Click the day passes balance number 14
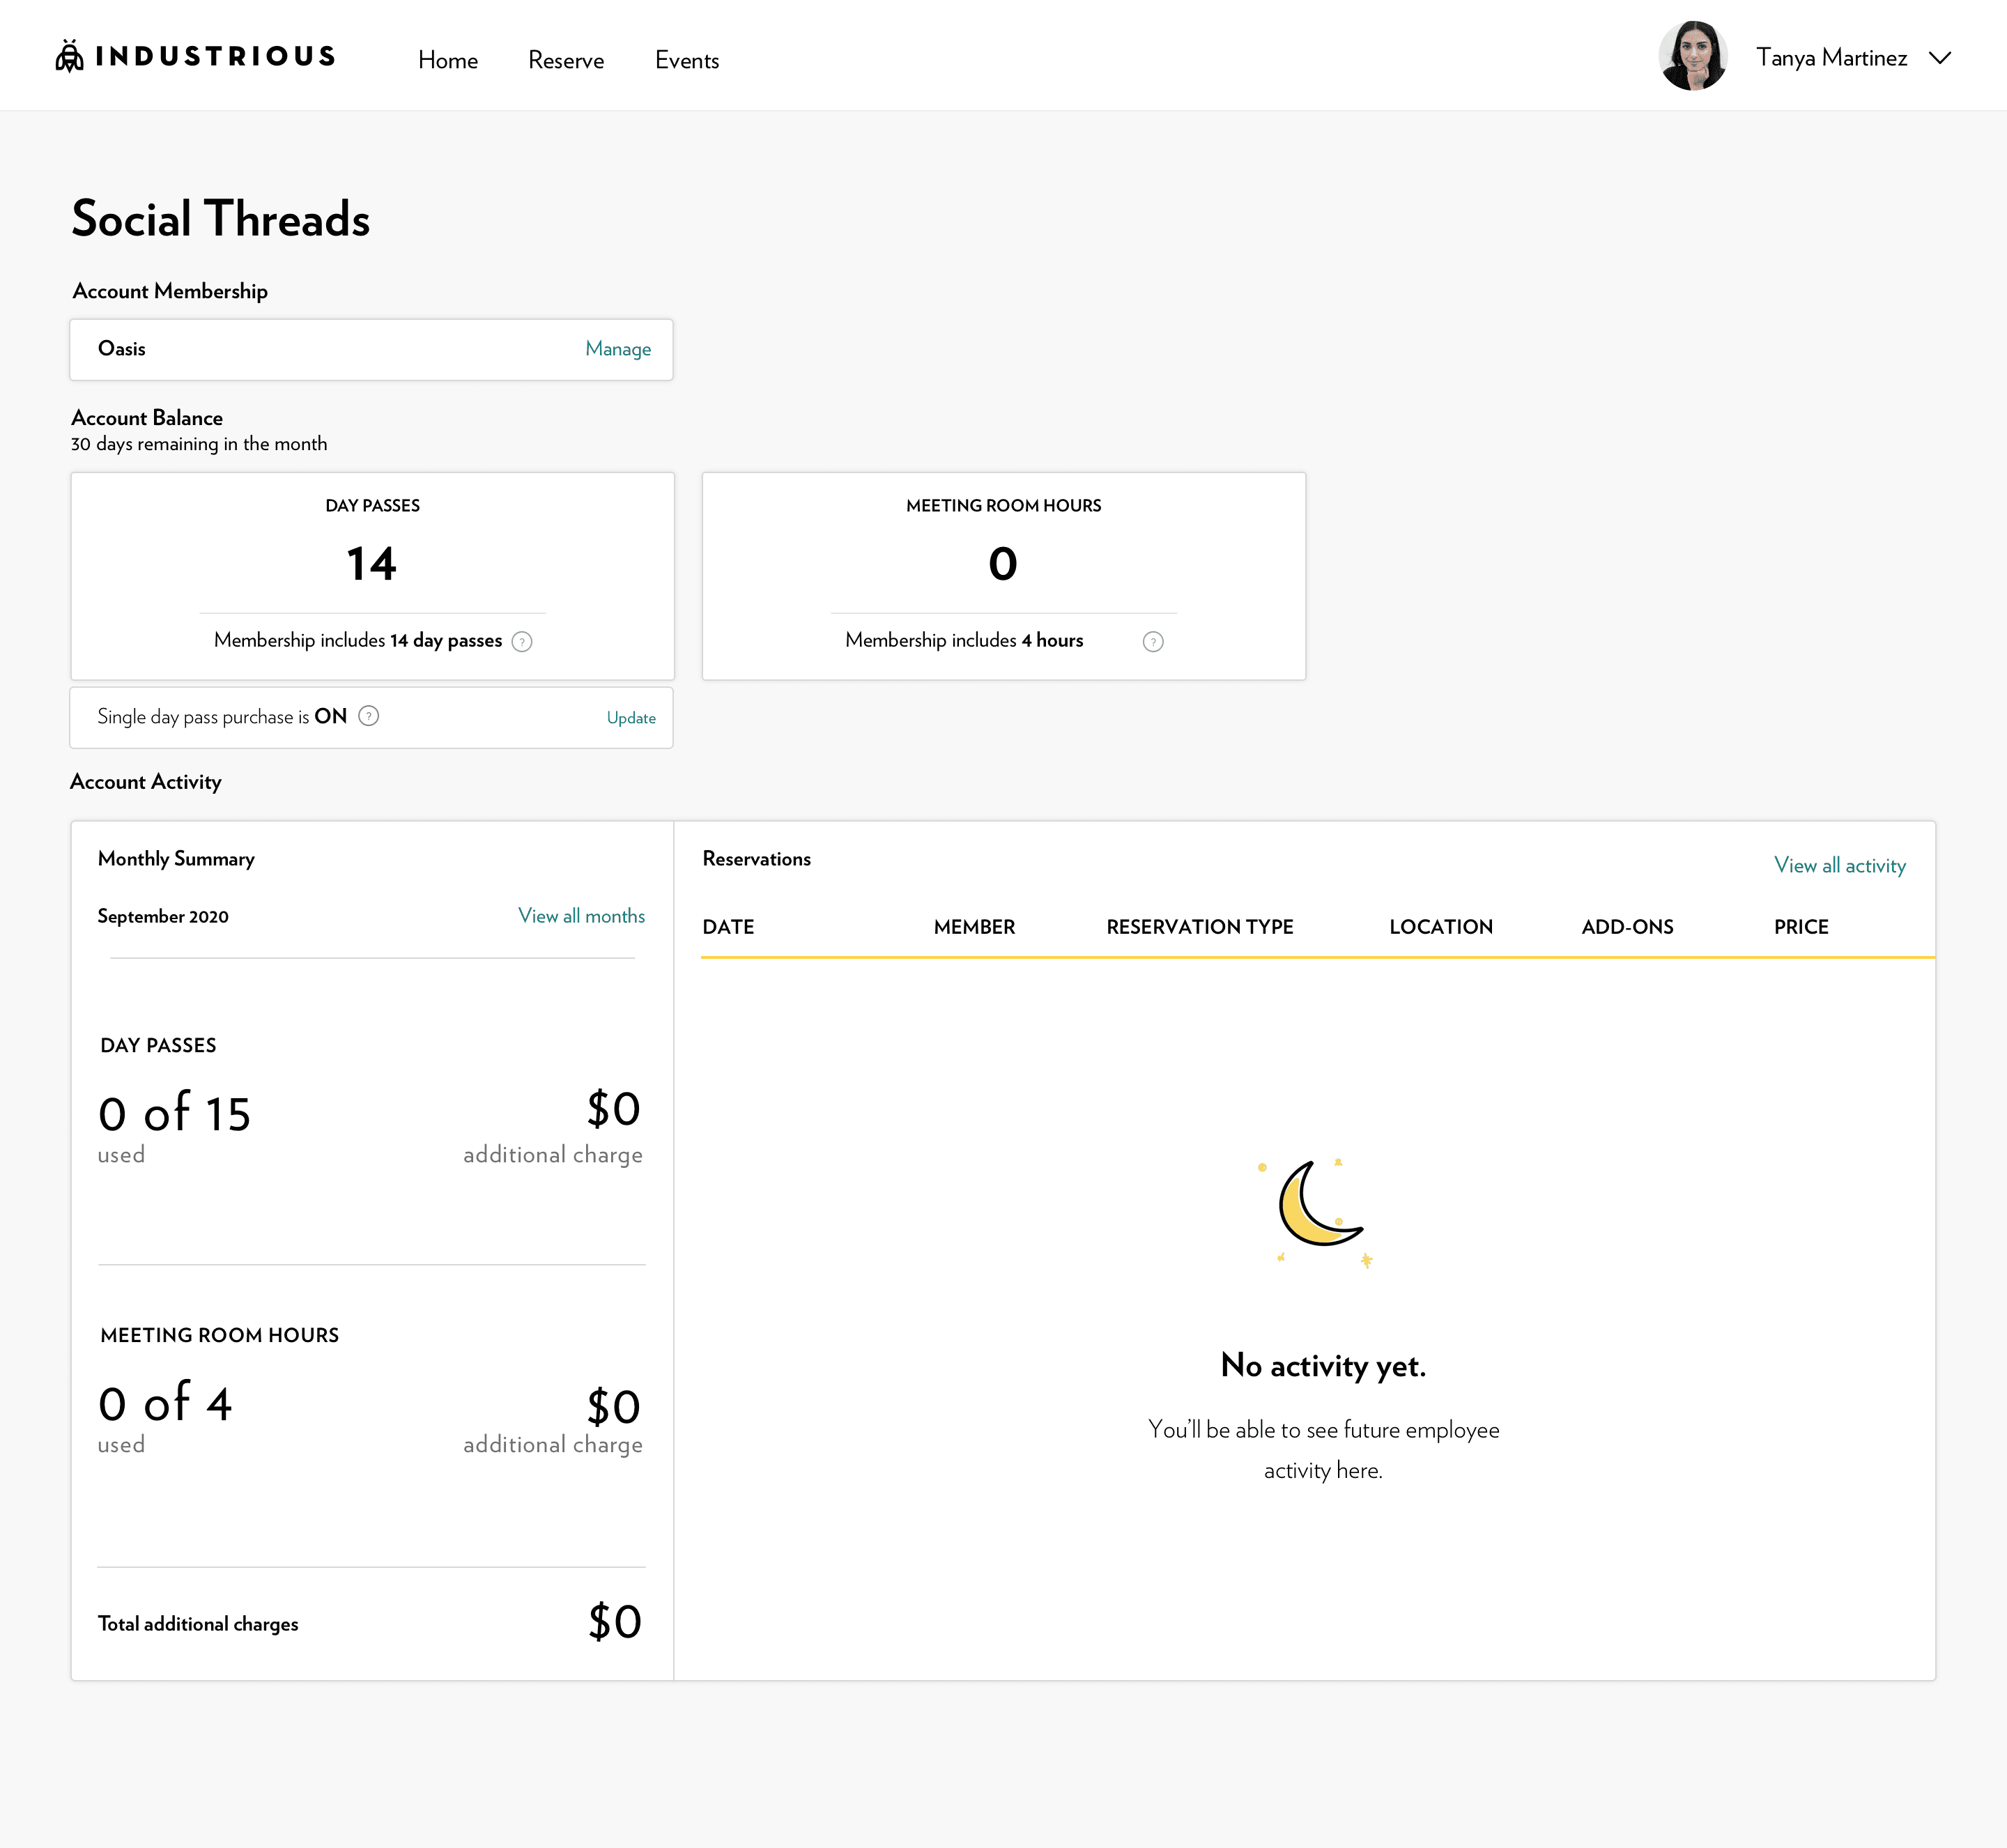This screenshot has width=2007, height=1848. click(x=372, y=564)
